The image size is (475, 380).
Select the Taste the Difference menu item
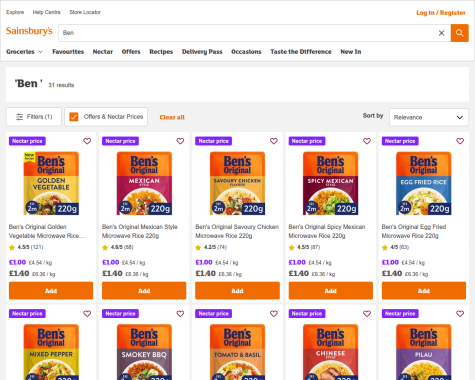(301, 52)
